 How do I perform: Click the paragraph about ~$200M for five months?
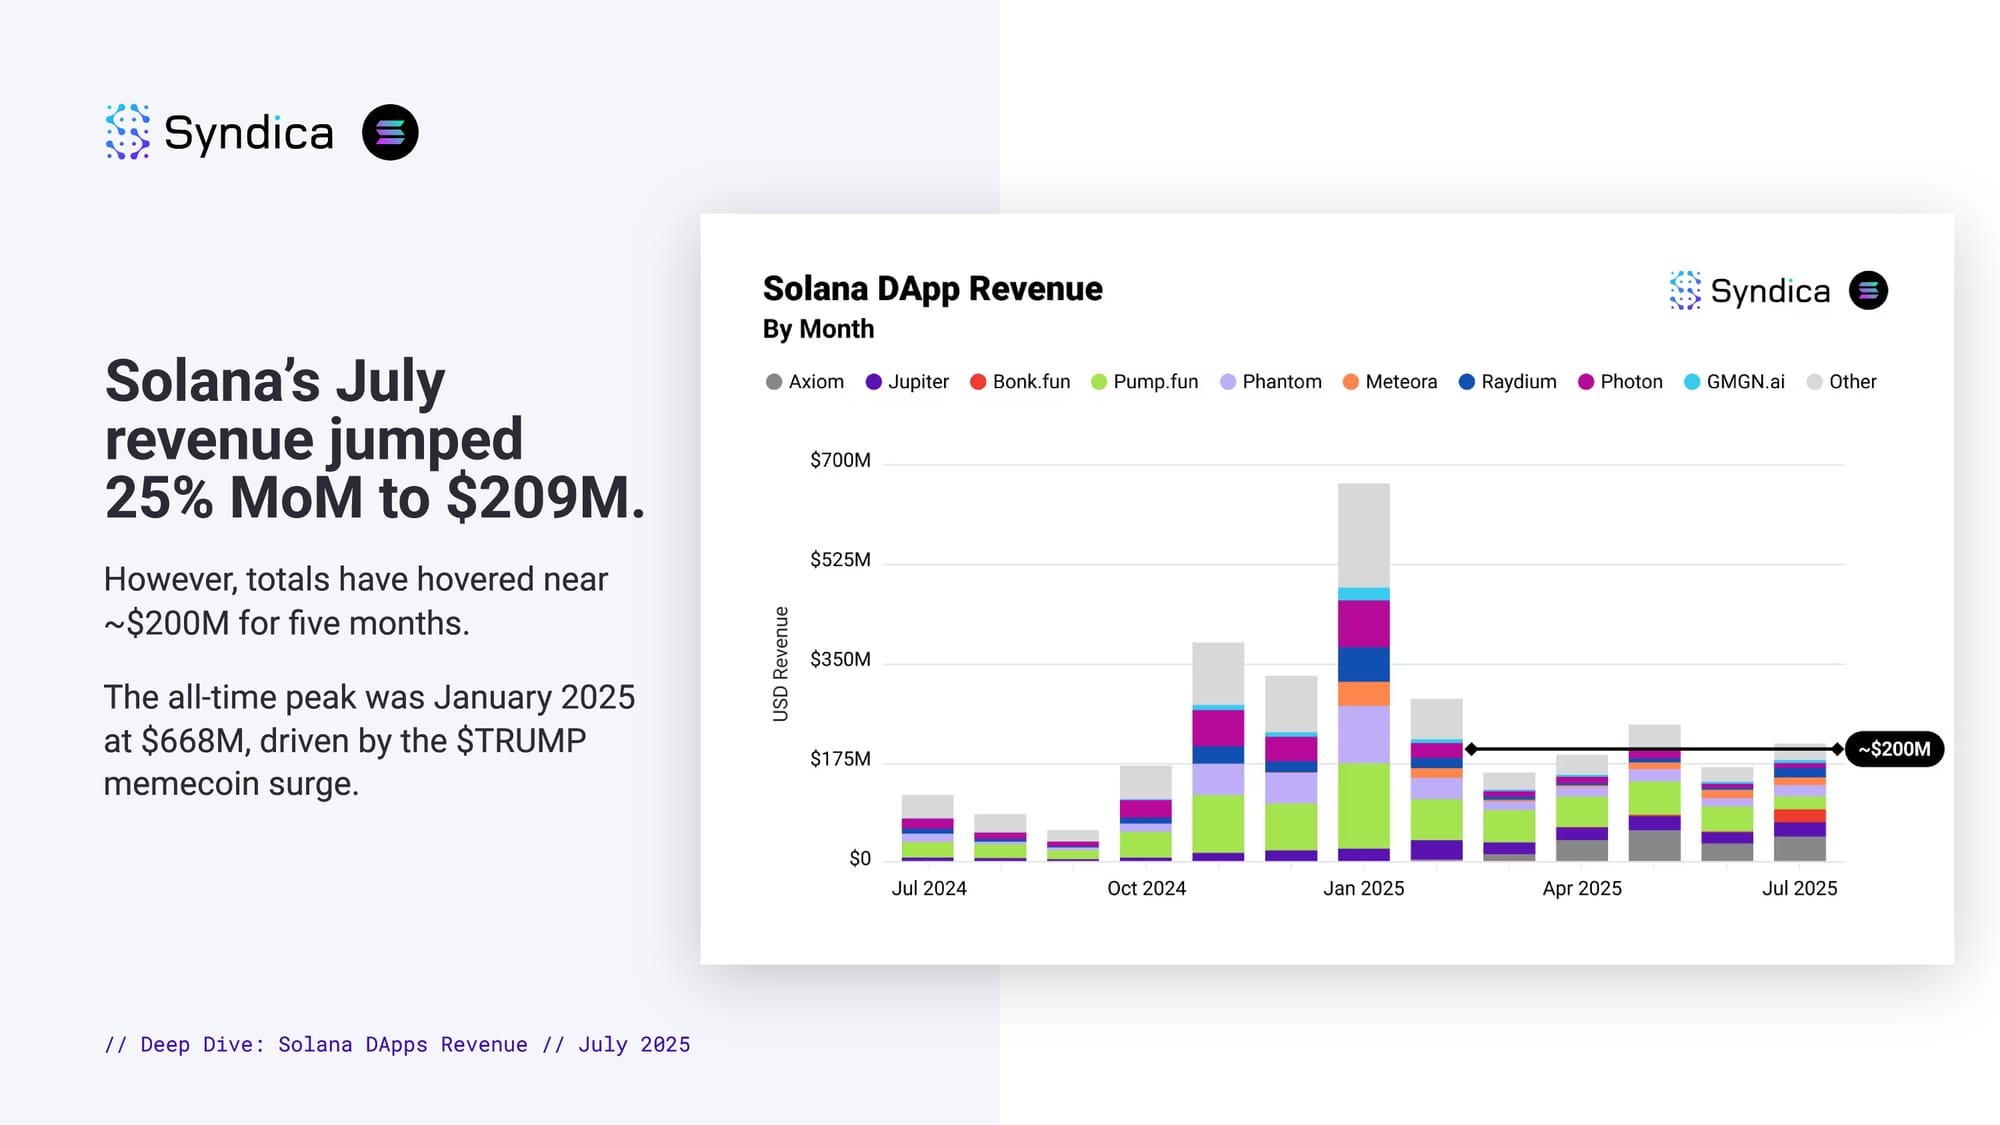[356, 601]
